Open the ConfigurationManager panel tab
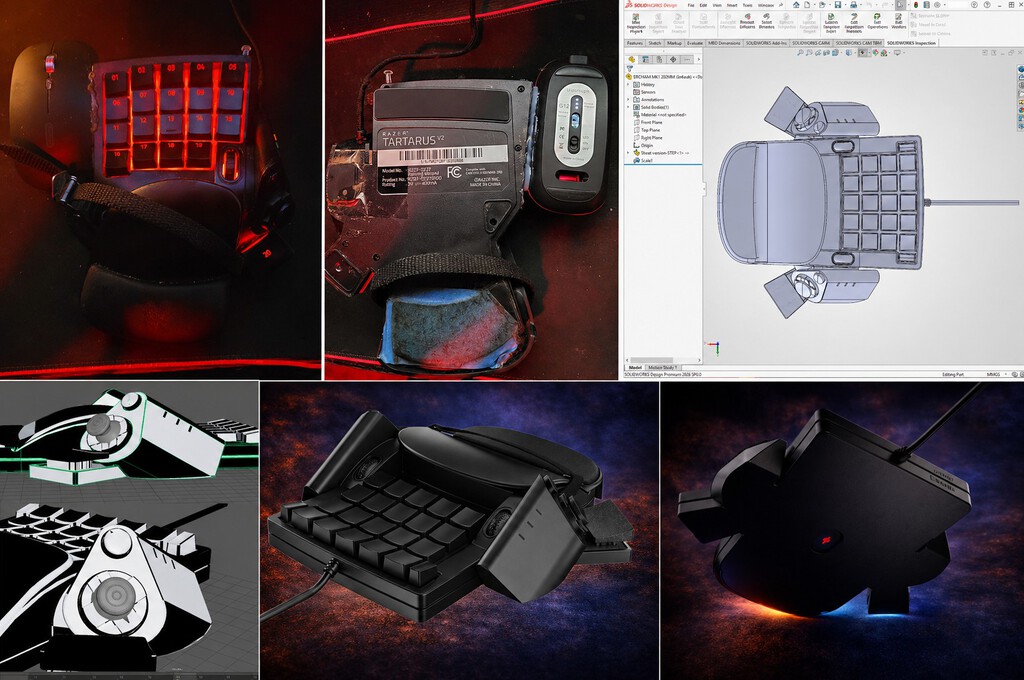The image size is (1024, 680). [x=659, y=59]
